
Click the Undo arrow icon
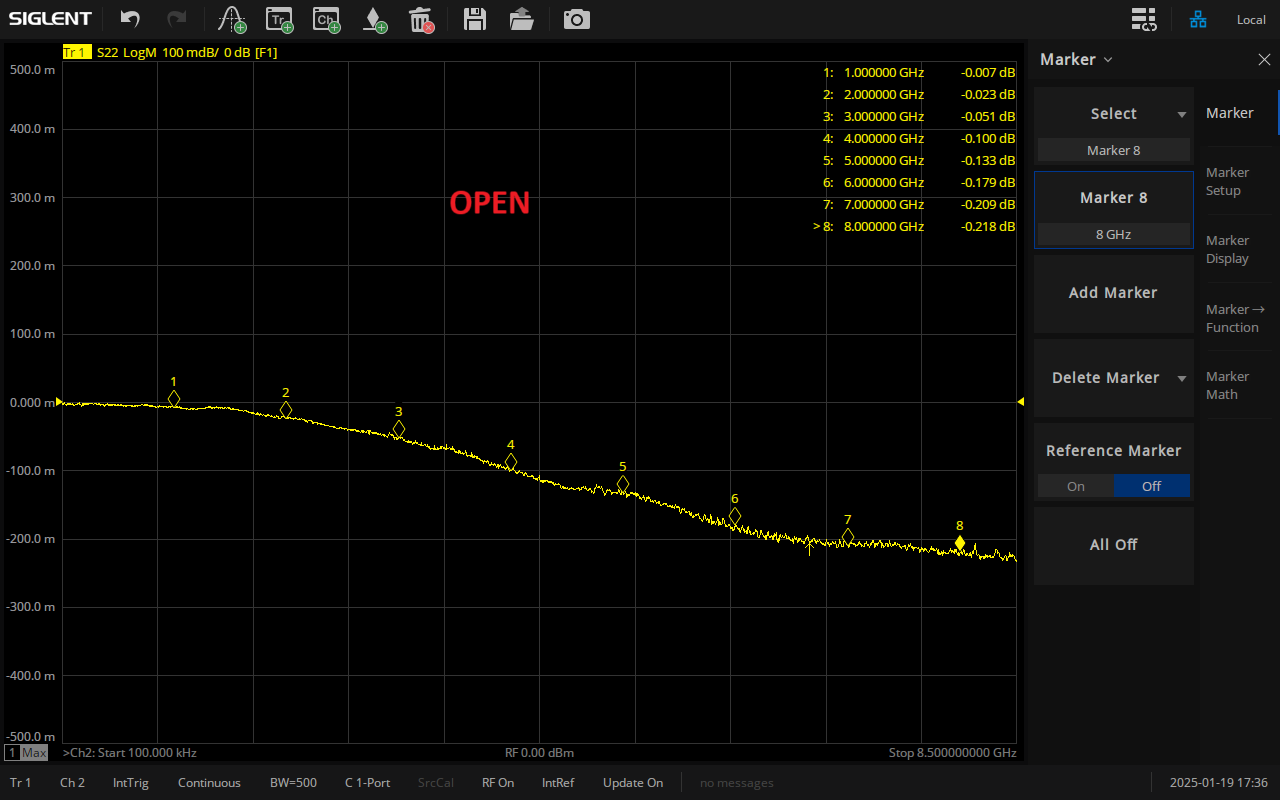130,19
